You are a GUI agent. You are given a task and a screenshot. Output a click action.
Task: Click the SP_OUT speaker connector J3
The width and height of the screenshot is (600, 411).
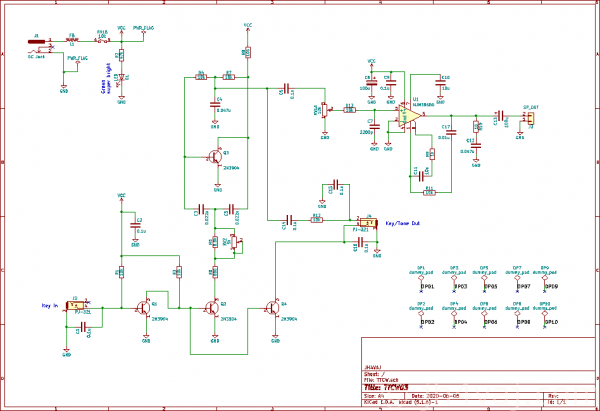pyautogui.click(x=530, y=119)
